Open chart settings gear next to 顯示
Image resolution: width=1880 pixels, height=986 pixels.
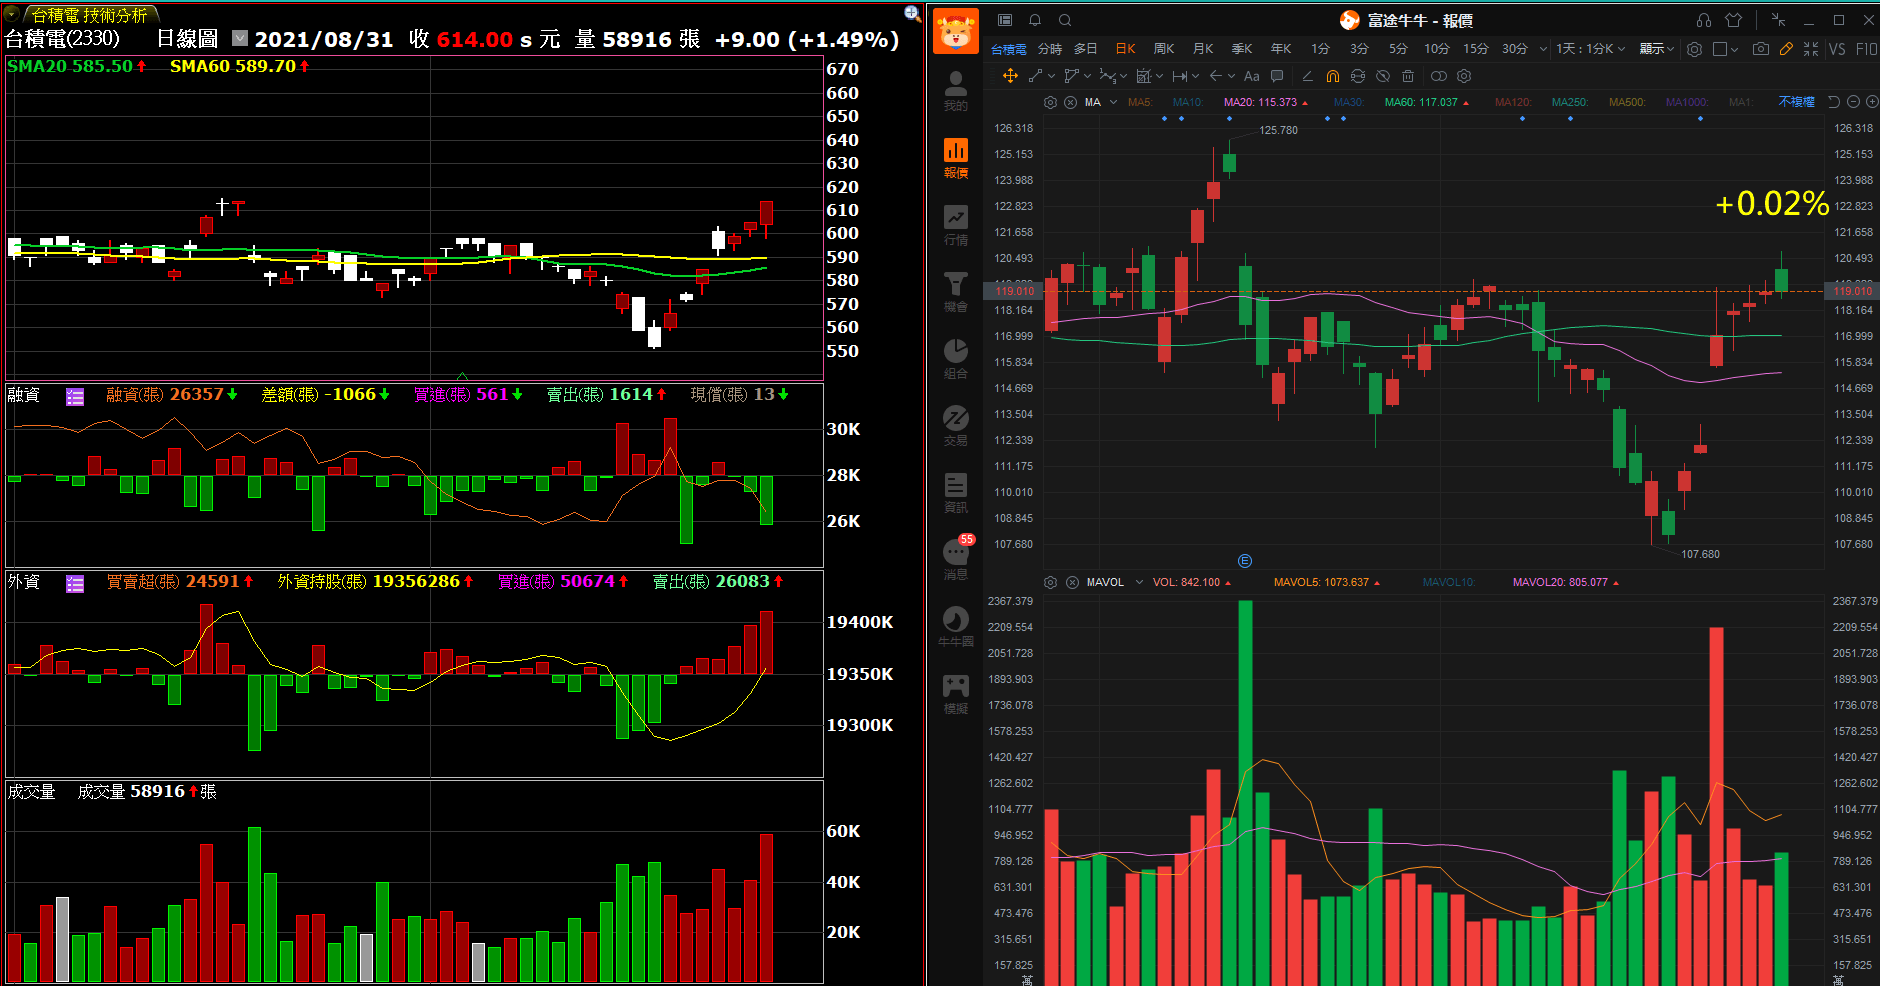[x=1694, y=48]
